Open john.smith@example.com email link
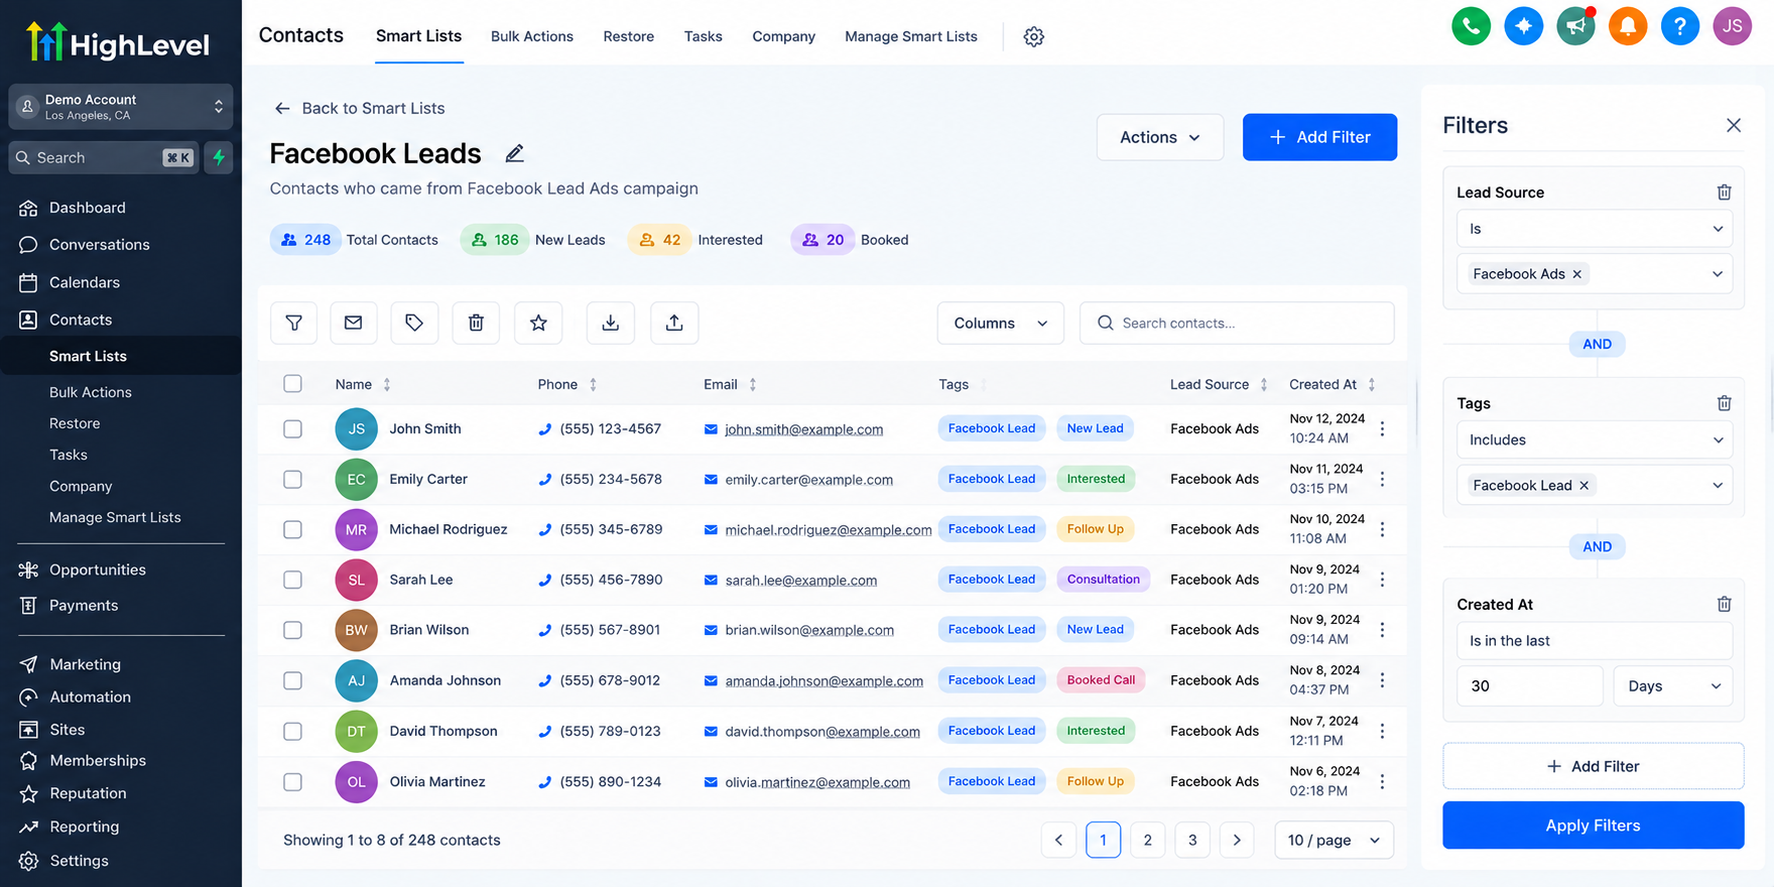The width and height of the screenshot is (1774, 887). click(x=804, y=429)
